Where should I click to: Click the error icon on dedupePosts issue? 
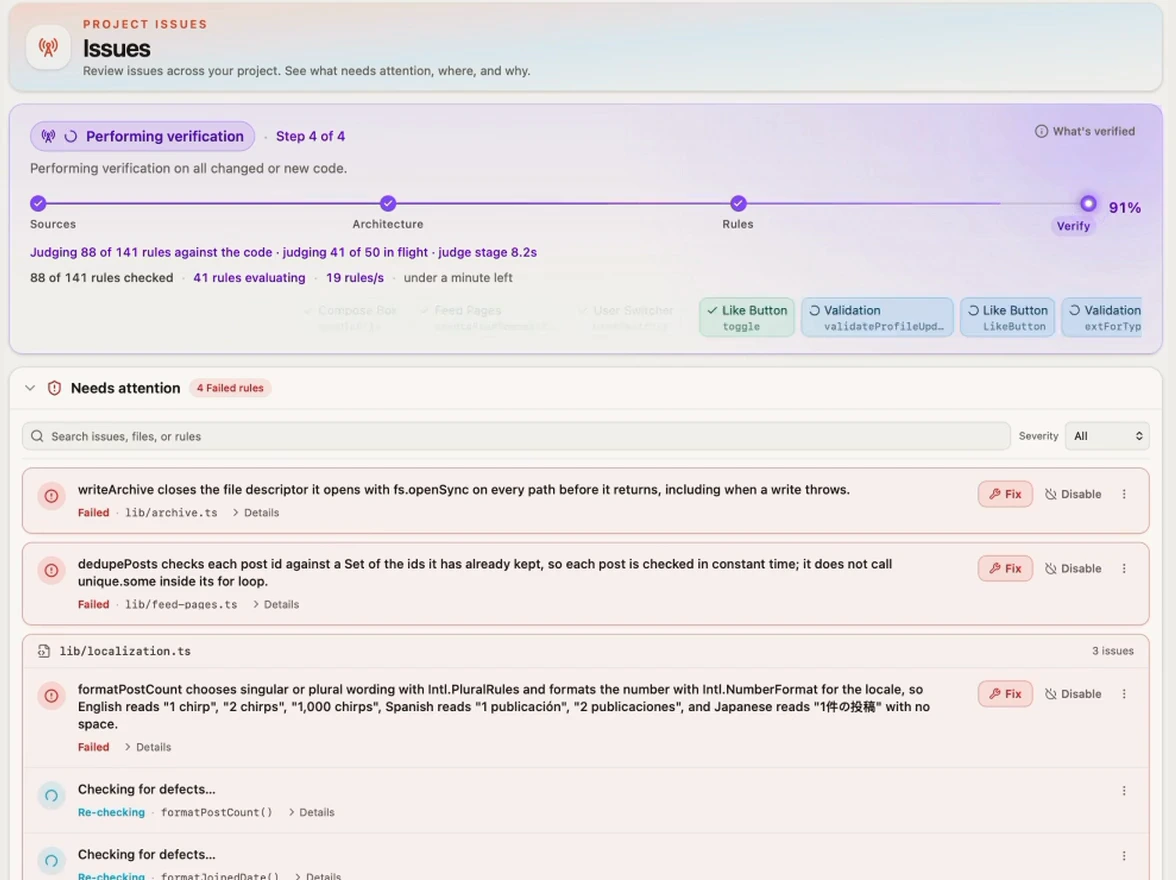click(51, 570)
